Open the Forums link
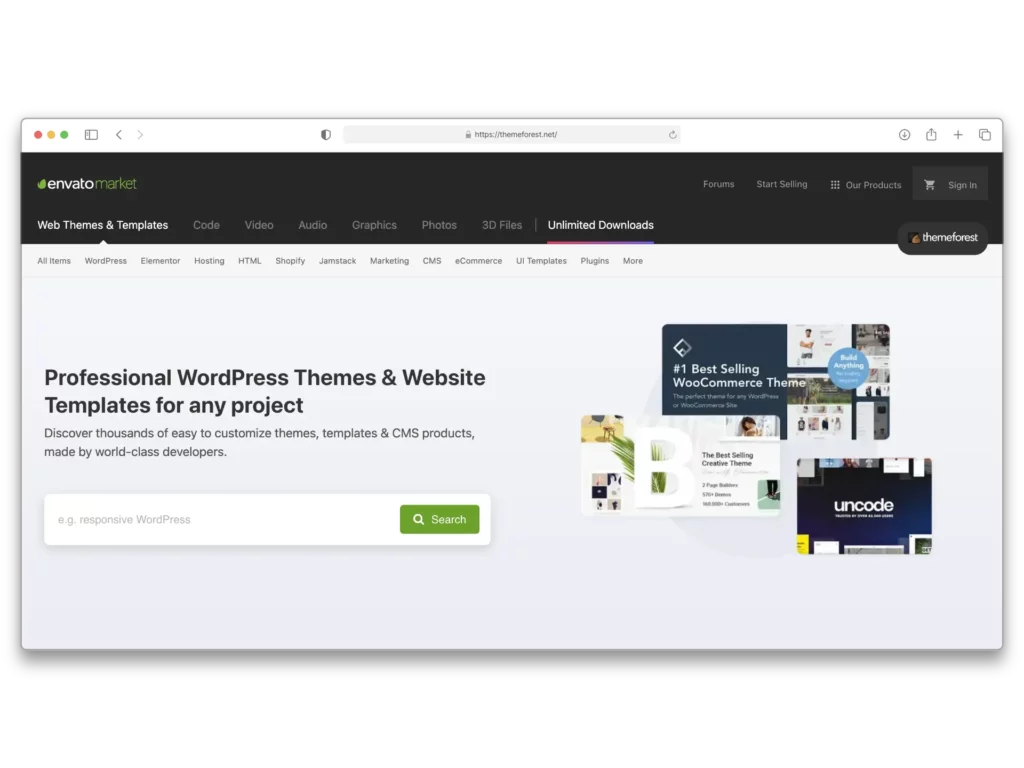1024x768 pixels. click(718, 184)
